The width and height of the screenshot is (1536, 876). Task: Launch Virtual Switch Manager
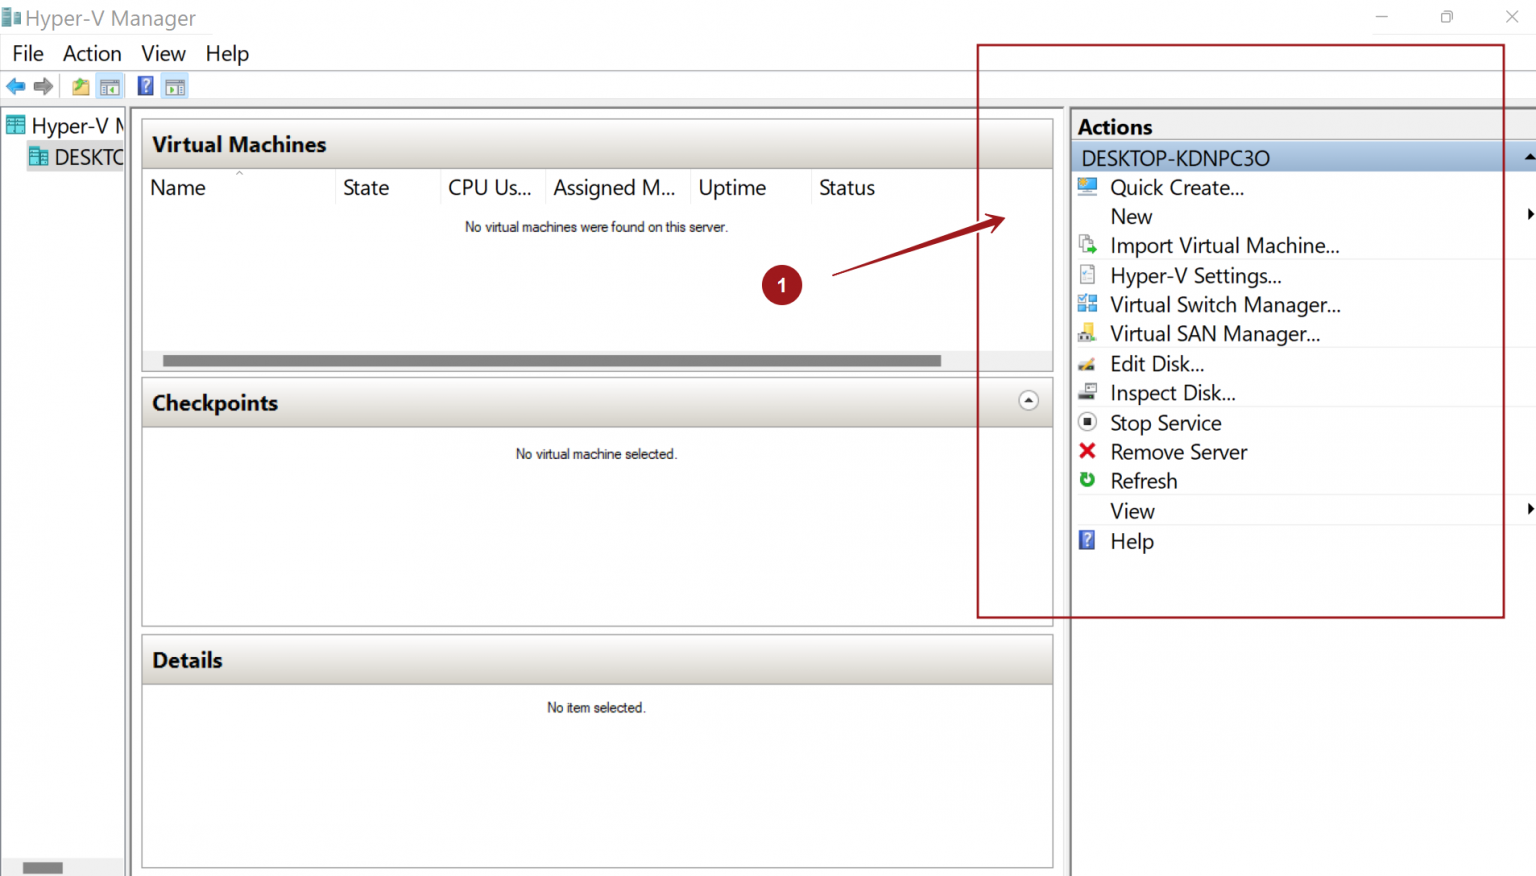coord(1088,304)
